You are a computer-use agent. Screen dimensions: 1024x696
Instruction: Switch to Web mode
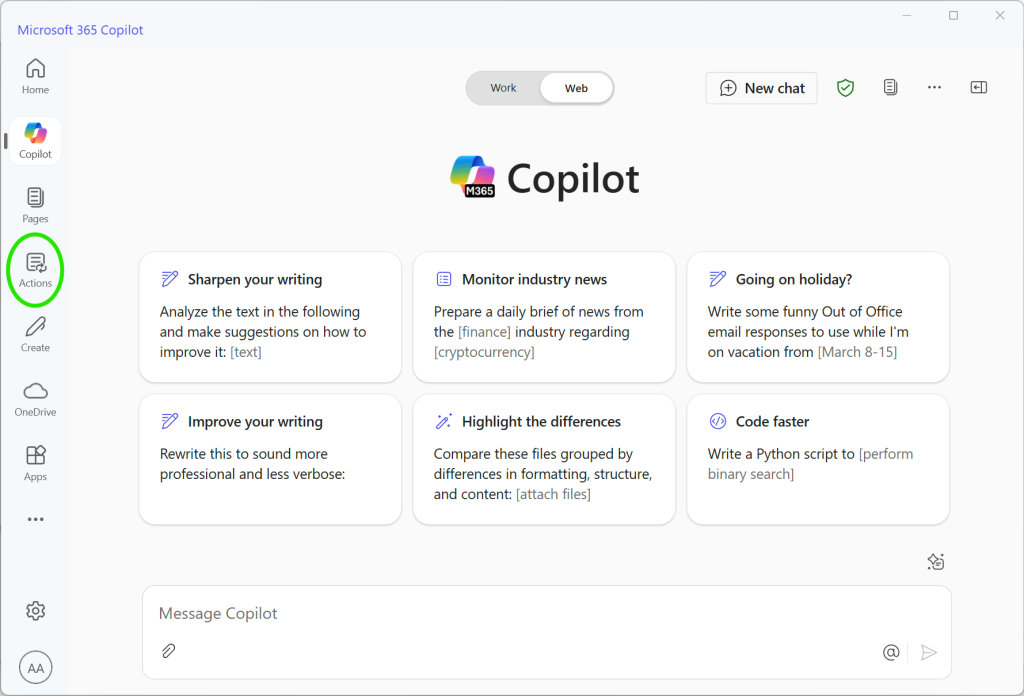pos(576,88)
